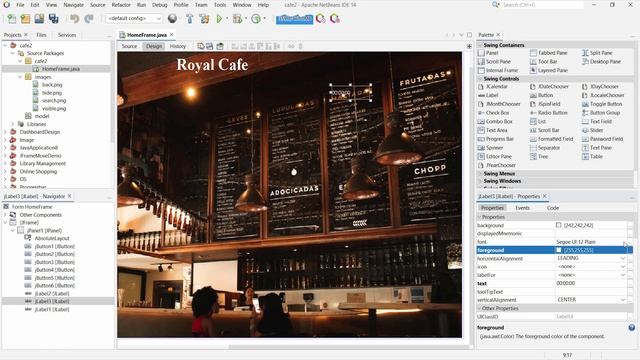This screenshot has height=360, width=640.
Task: Click the Connection Mode icon in designer
Action: pos(210,46)
